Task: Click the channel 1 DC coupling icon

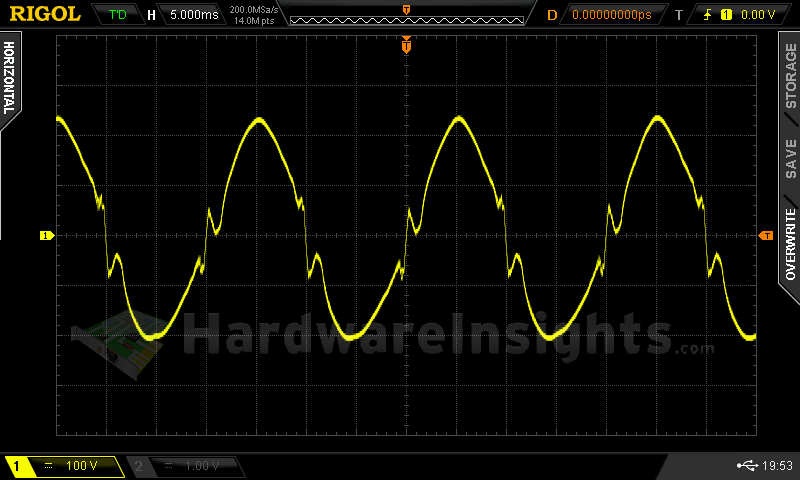Action: coord(48,466)
